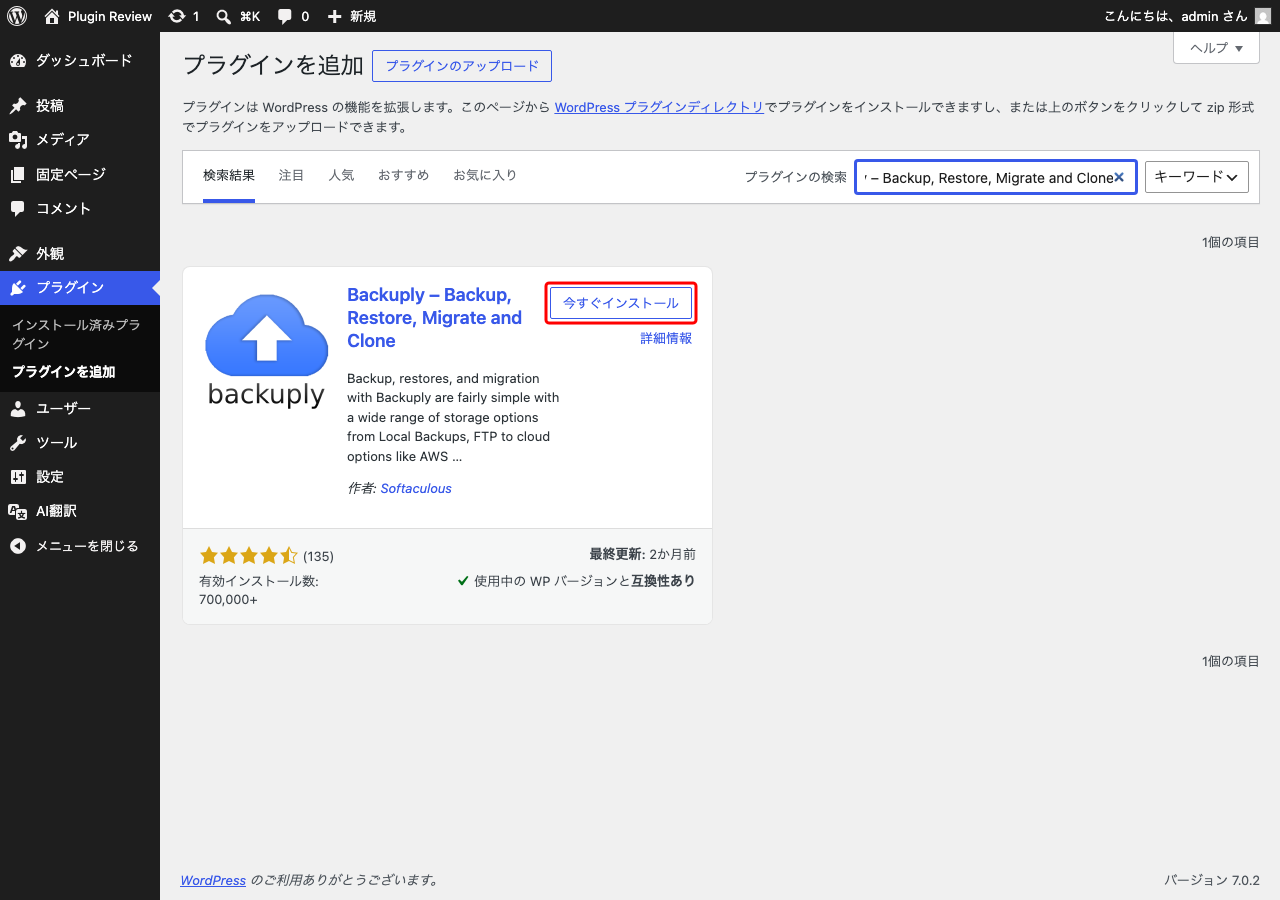
Task: Switch to the おすすめ tab
Action: tap(403, 176)
